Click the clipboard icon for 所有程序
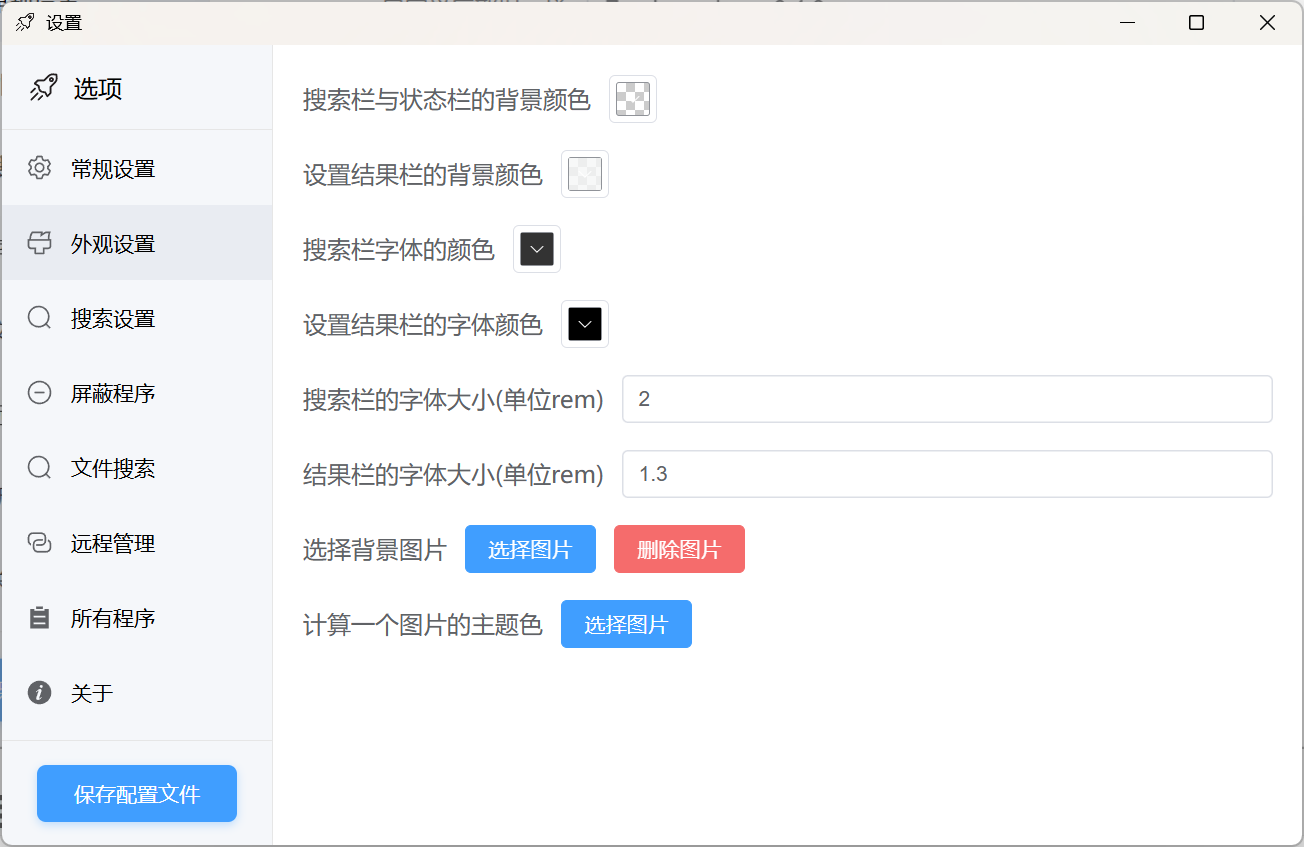Screen dimensions: 1304x847 pos(39,618)
